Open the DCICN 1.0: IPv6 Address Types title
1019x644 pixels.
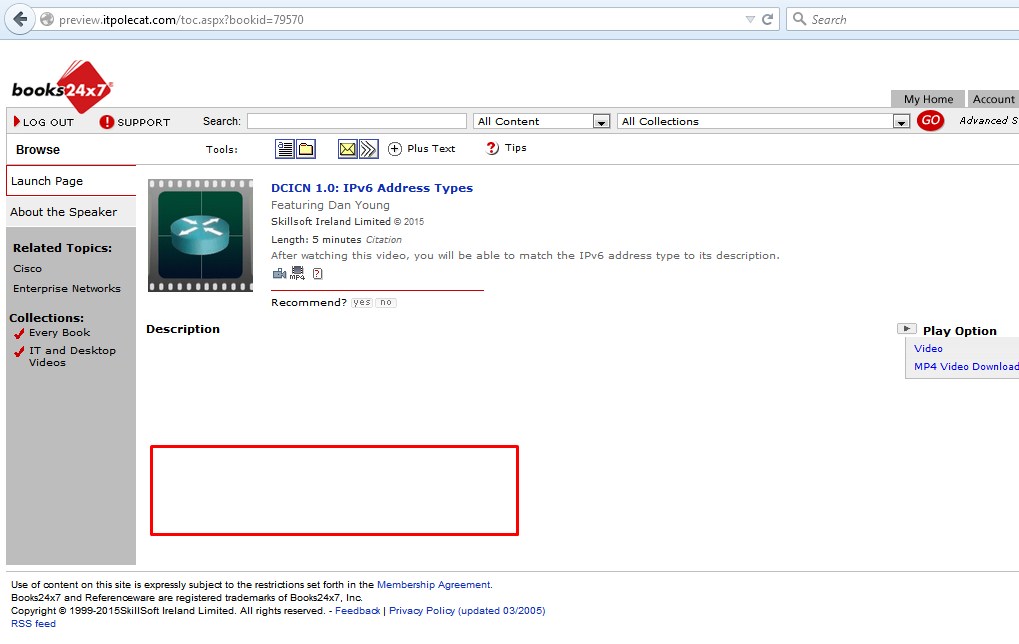point(372,188)
